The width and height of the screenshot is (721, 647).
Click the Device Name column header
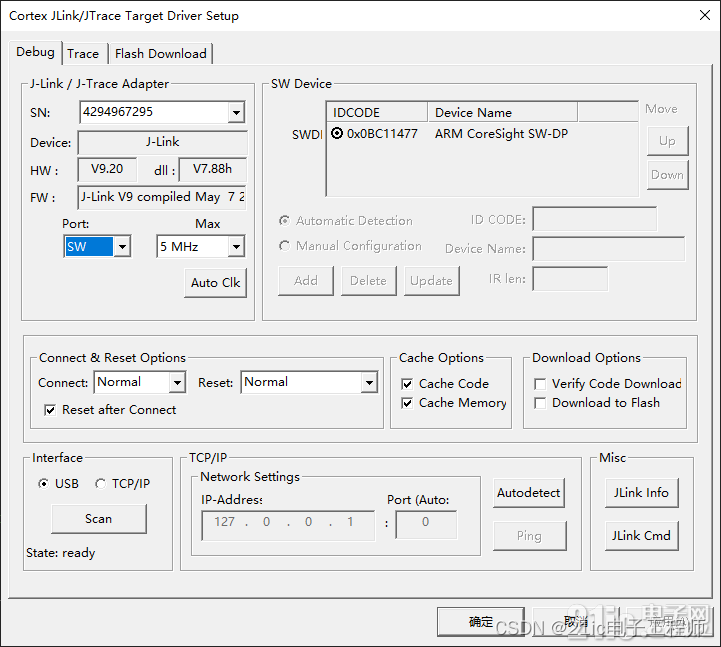pyautogui.click(x=502, y=112)
